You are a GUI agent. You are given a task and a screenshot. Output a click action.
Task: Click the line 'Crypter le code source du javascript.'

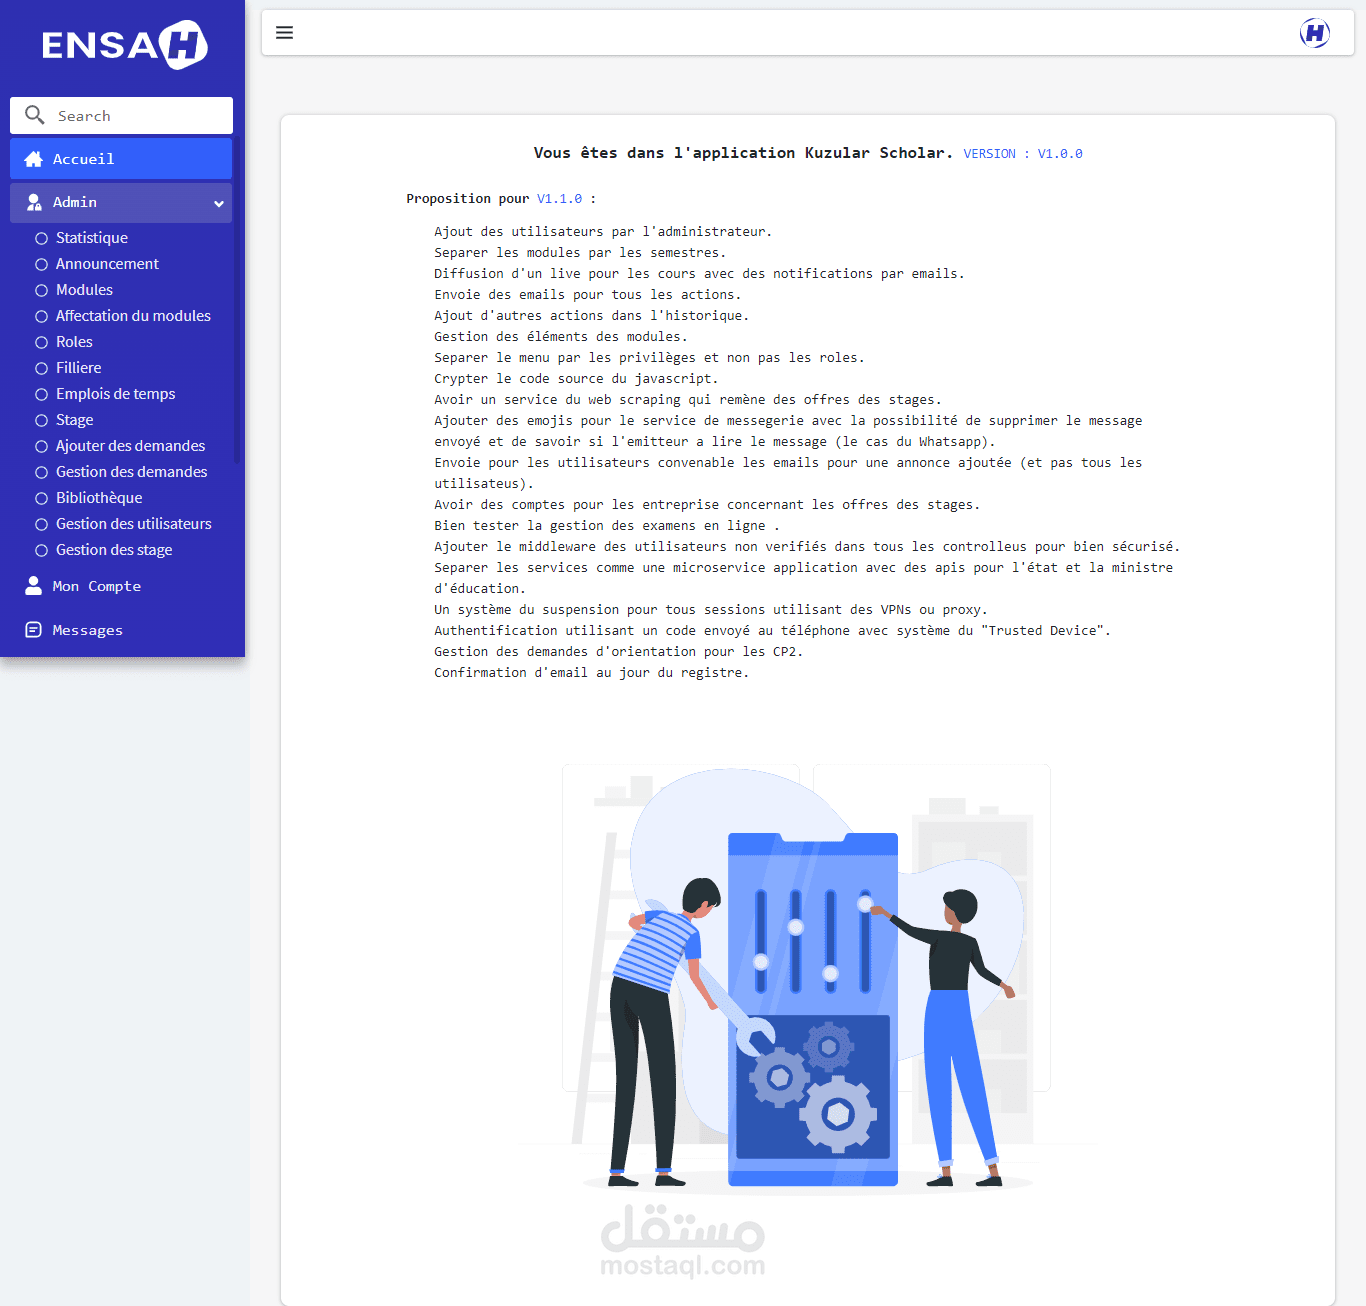click(x=576, y=379)
